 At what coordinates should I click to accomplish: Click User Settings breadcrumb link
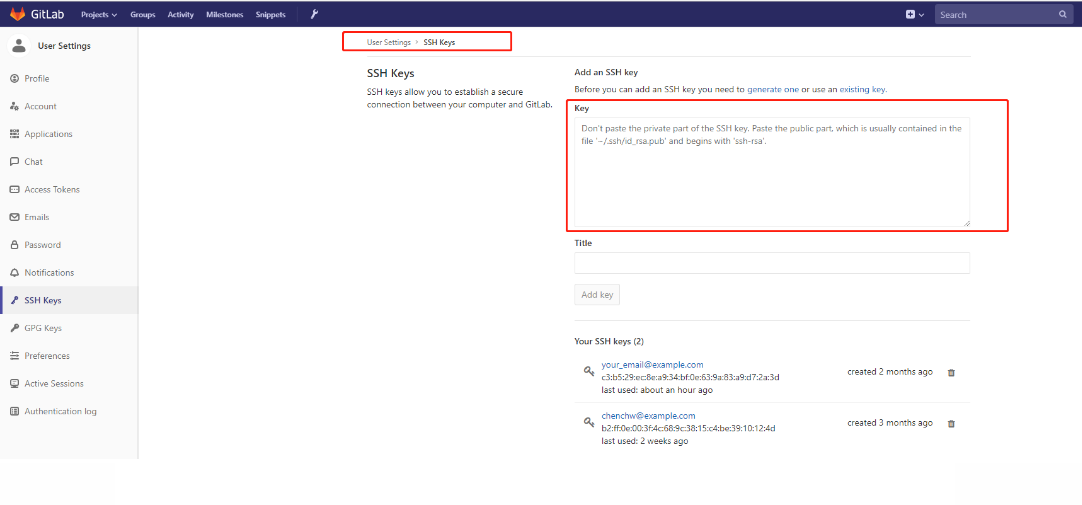click(x=388, y=42)
